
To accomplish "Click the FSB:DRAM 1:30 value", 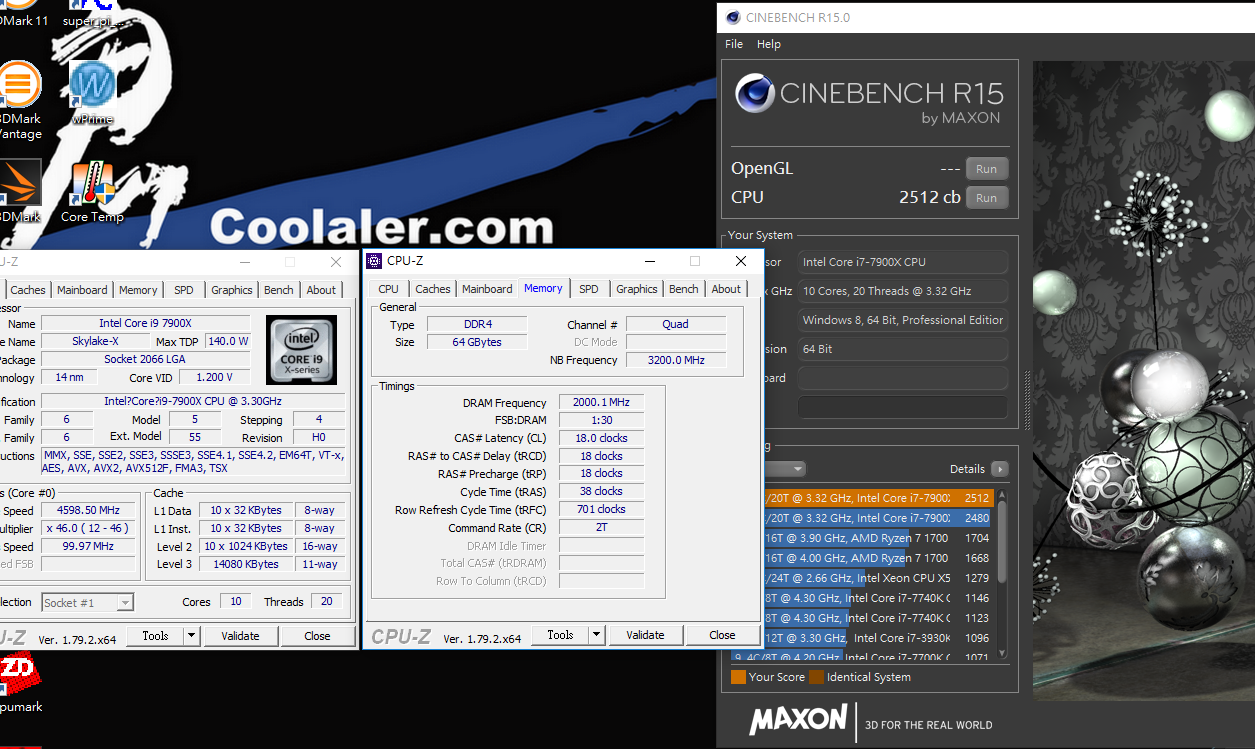I will click(x=601, y=421).
